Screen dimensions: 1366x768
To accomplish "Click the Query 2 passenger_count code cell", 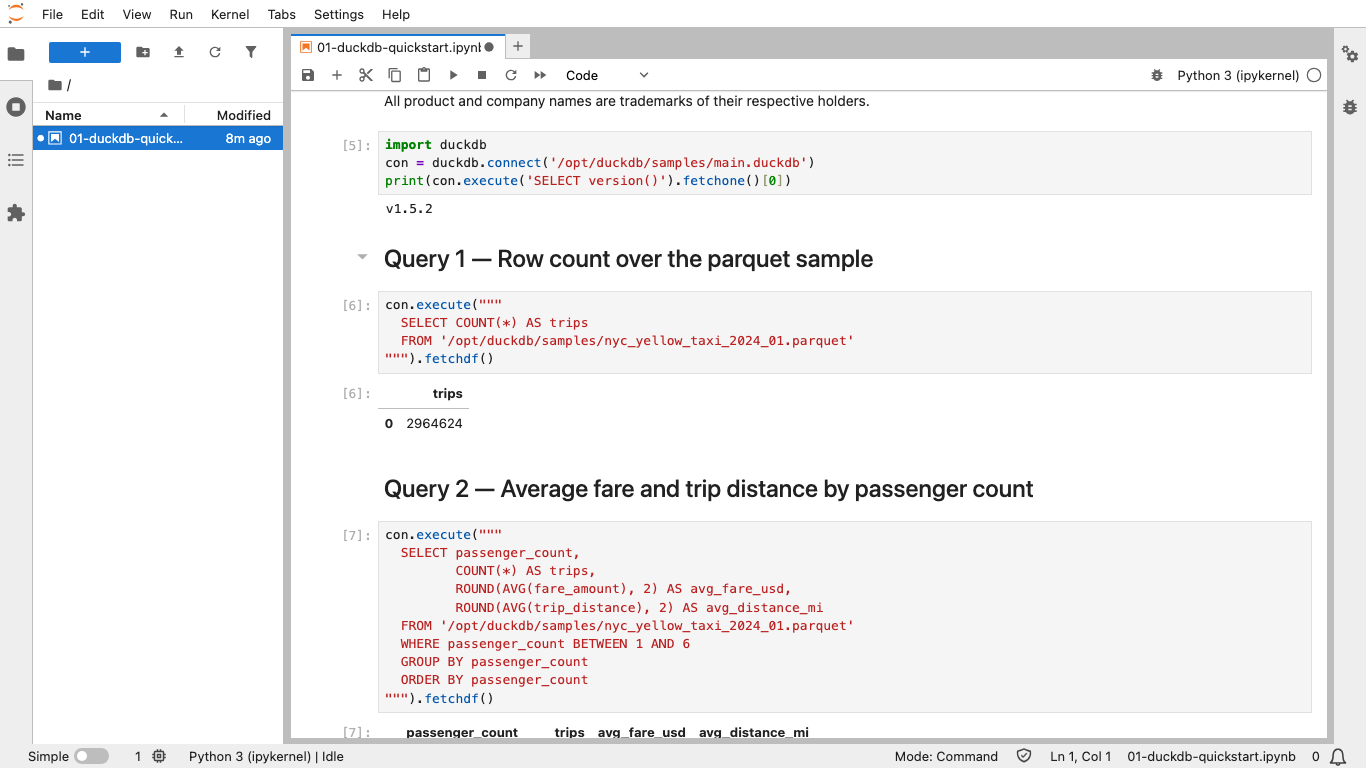I will (845, 616).
